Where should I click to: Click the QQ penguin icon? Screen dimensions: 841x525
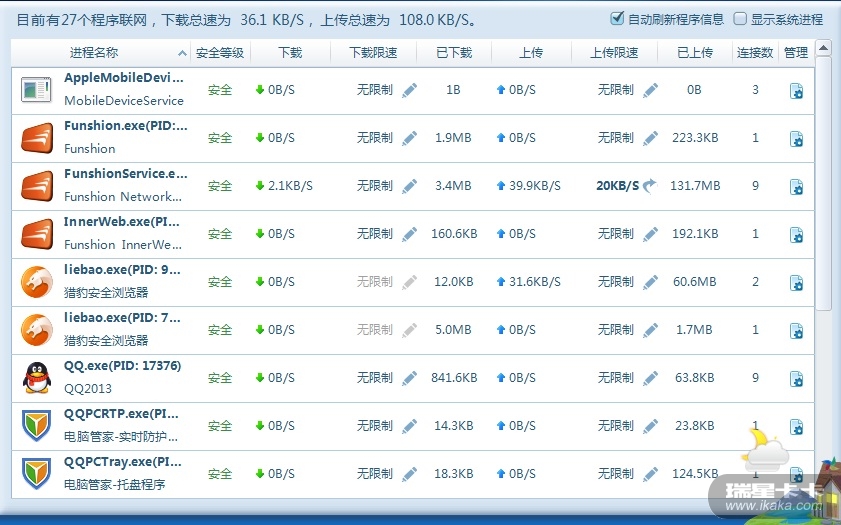pos(37,378)
